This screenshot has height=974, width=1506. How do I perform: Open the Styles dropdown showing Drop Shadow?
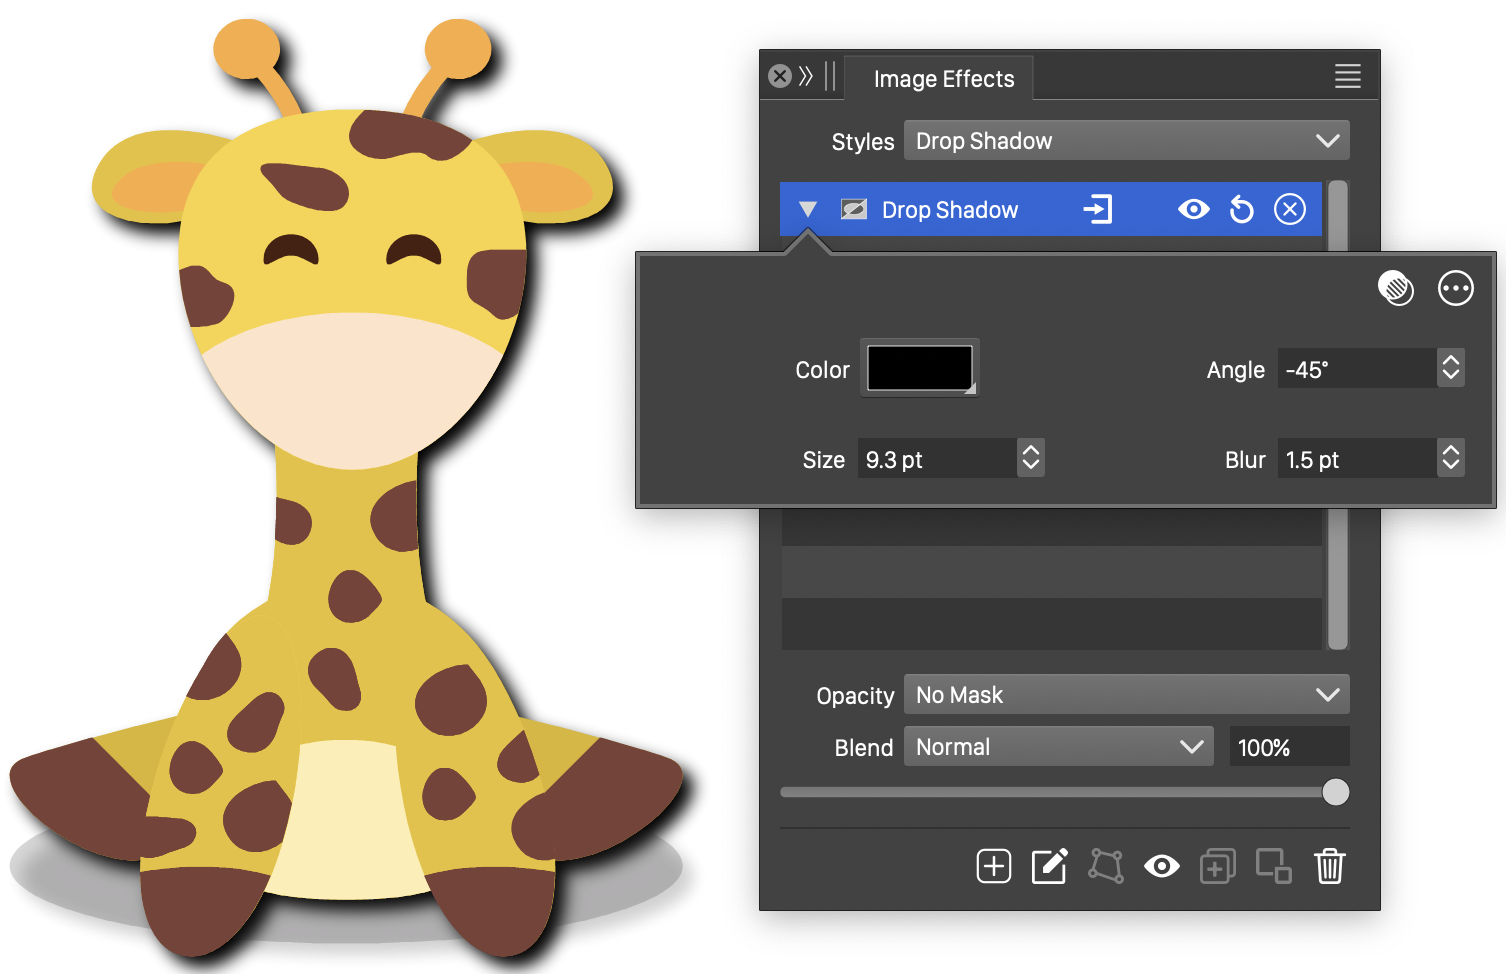tap(1126, 141)
